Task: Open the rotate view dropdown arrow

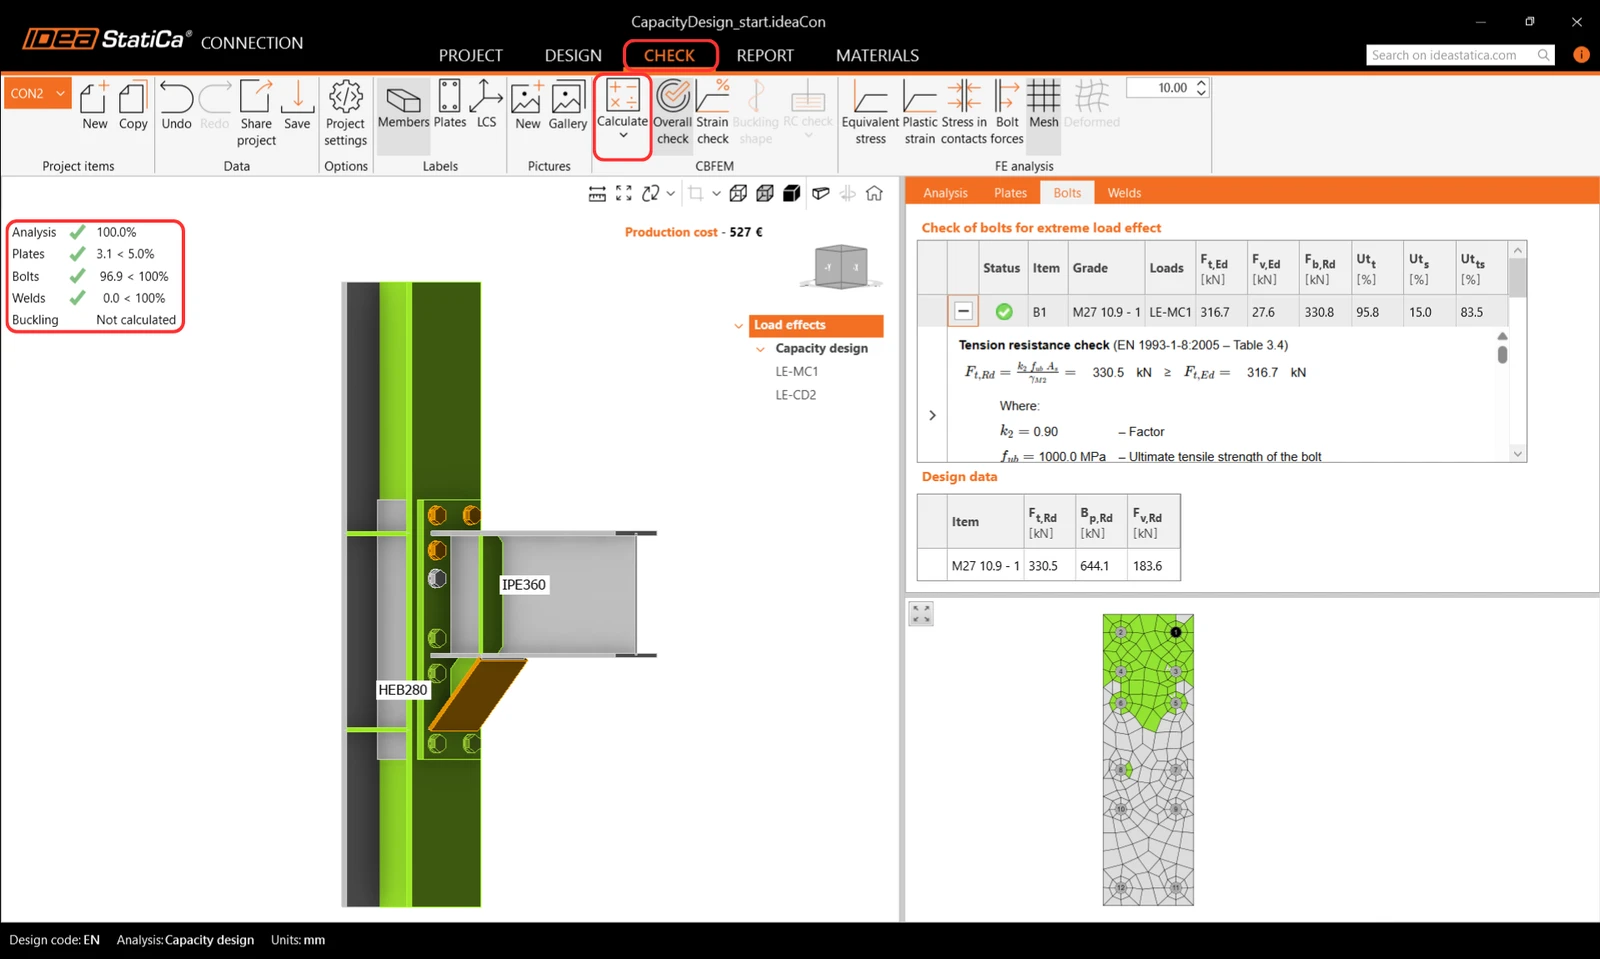Action: tap(671, 194)
